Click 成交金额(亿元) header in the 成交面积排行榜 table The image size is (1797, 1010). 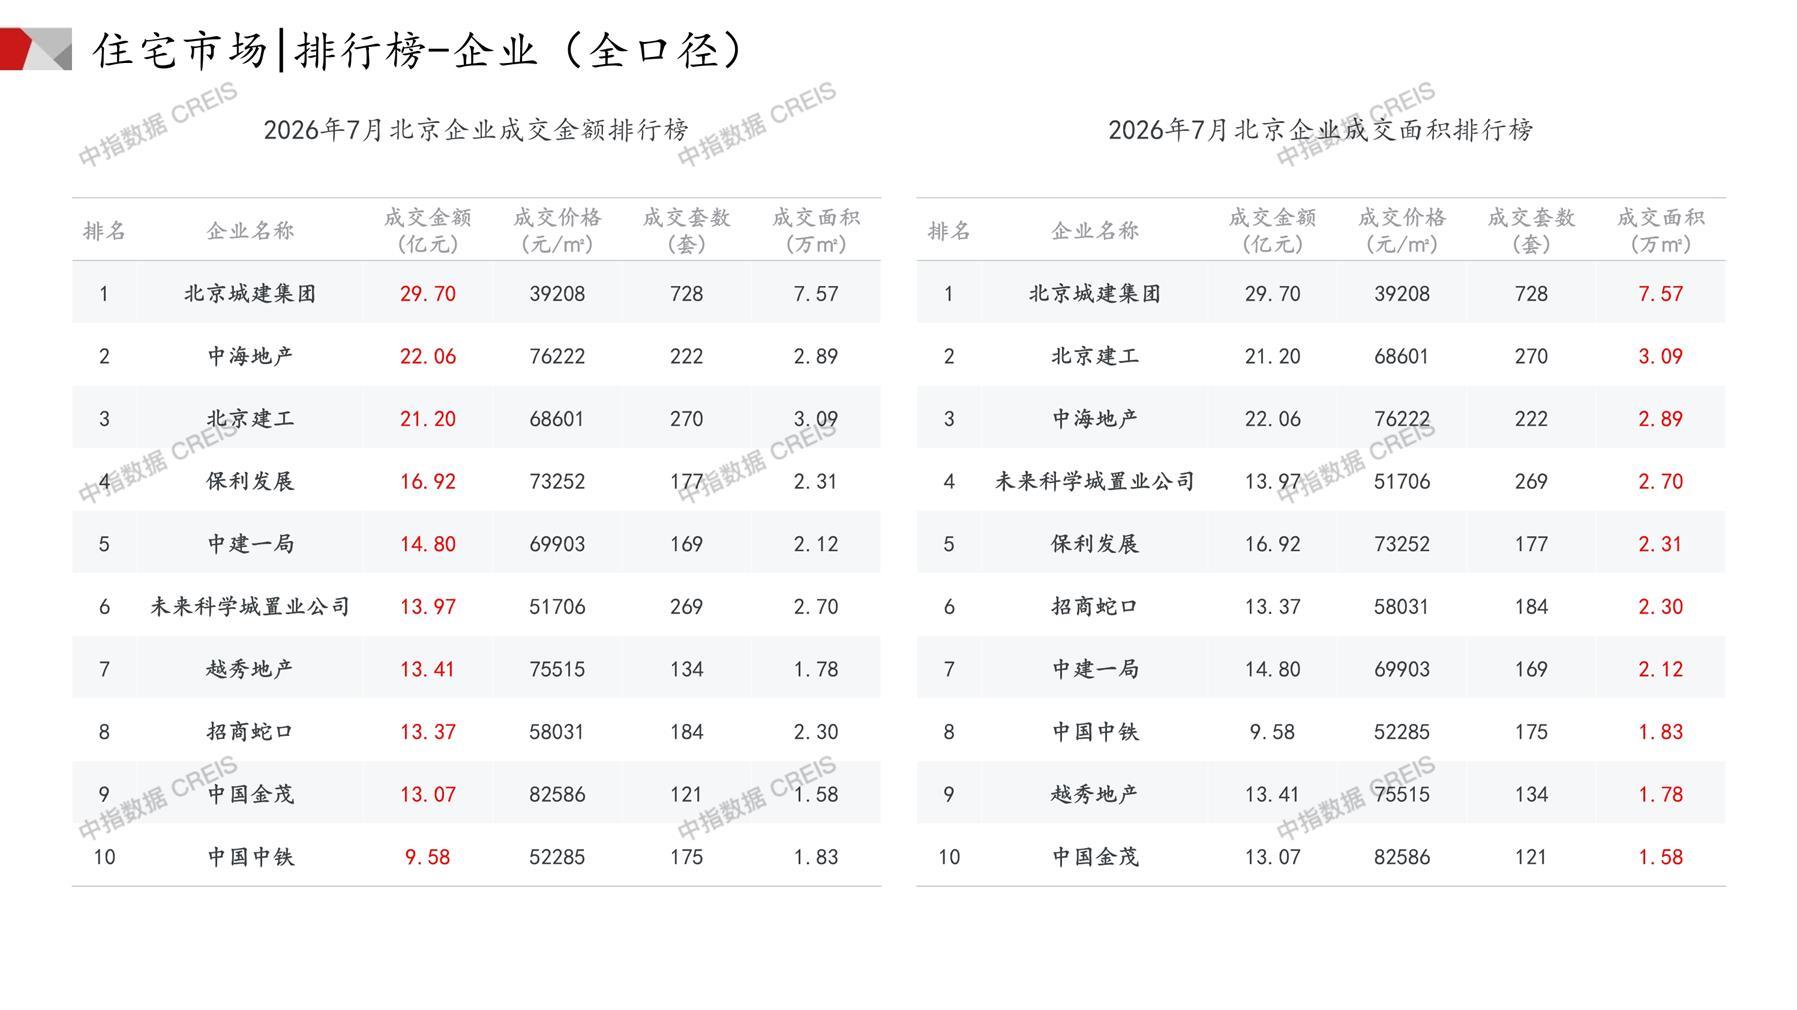[x=1273, y=231]
